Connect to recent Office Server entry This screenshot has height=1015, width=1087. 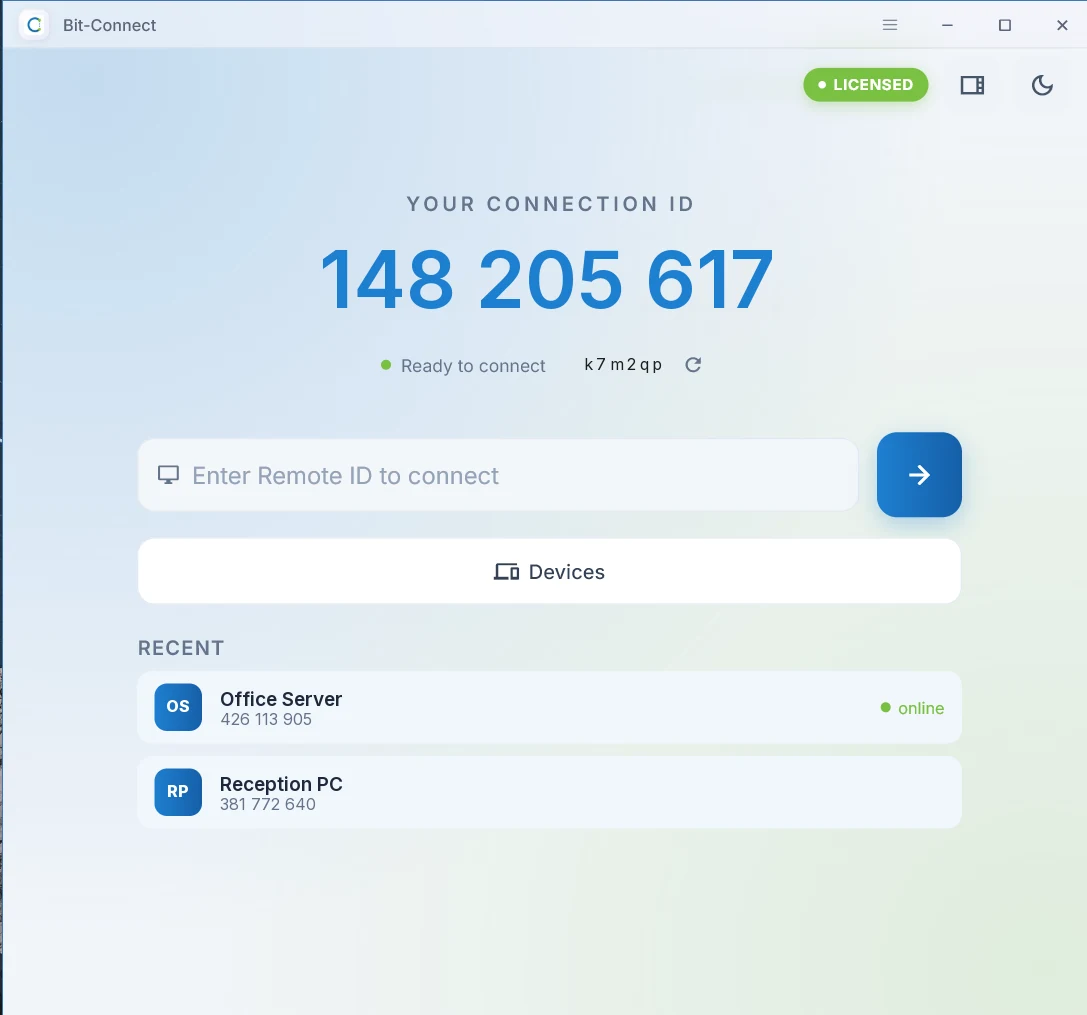549,707
